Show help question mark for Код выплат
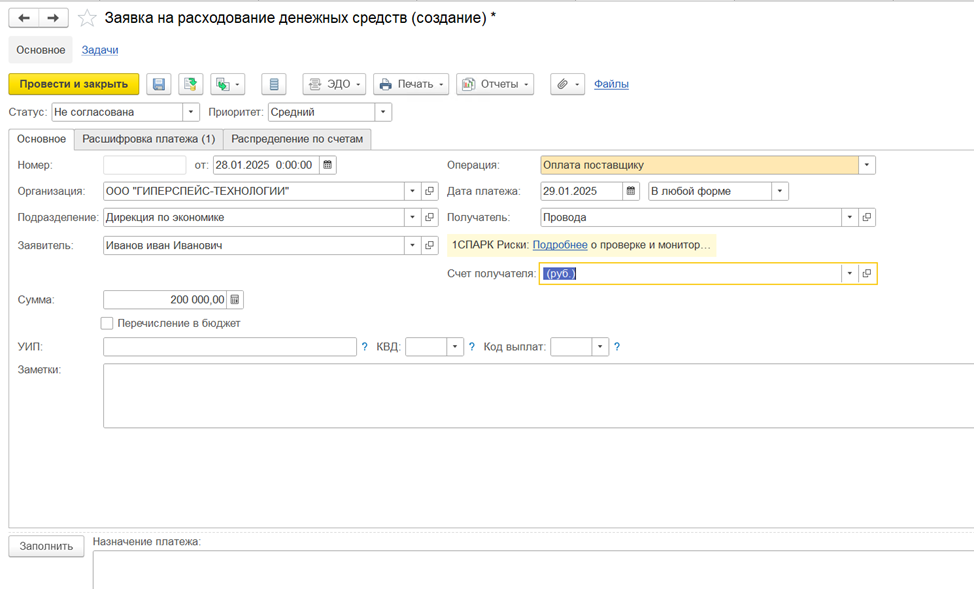974x589 pixels. click(x=617, y=347)
